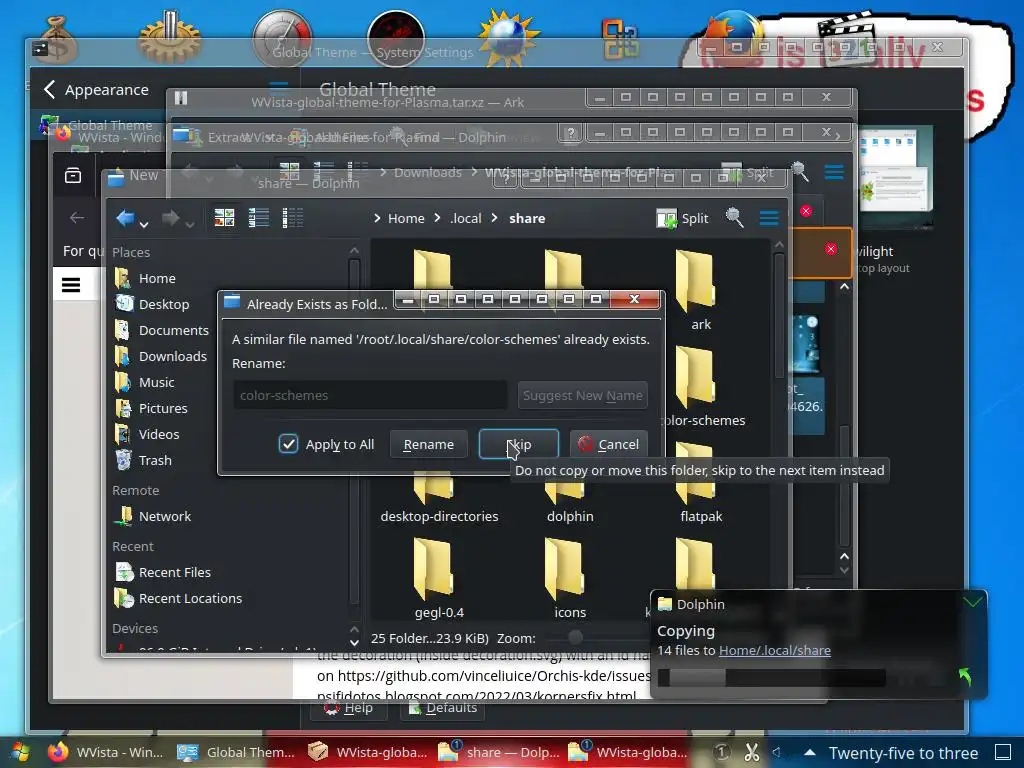Screen dimensions: 1024x768
Task: Adjust the Zoom slider in status bar
Action: 575,637
